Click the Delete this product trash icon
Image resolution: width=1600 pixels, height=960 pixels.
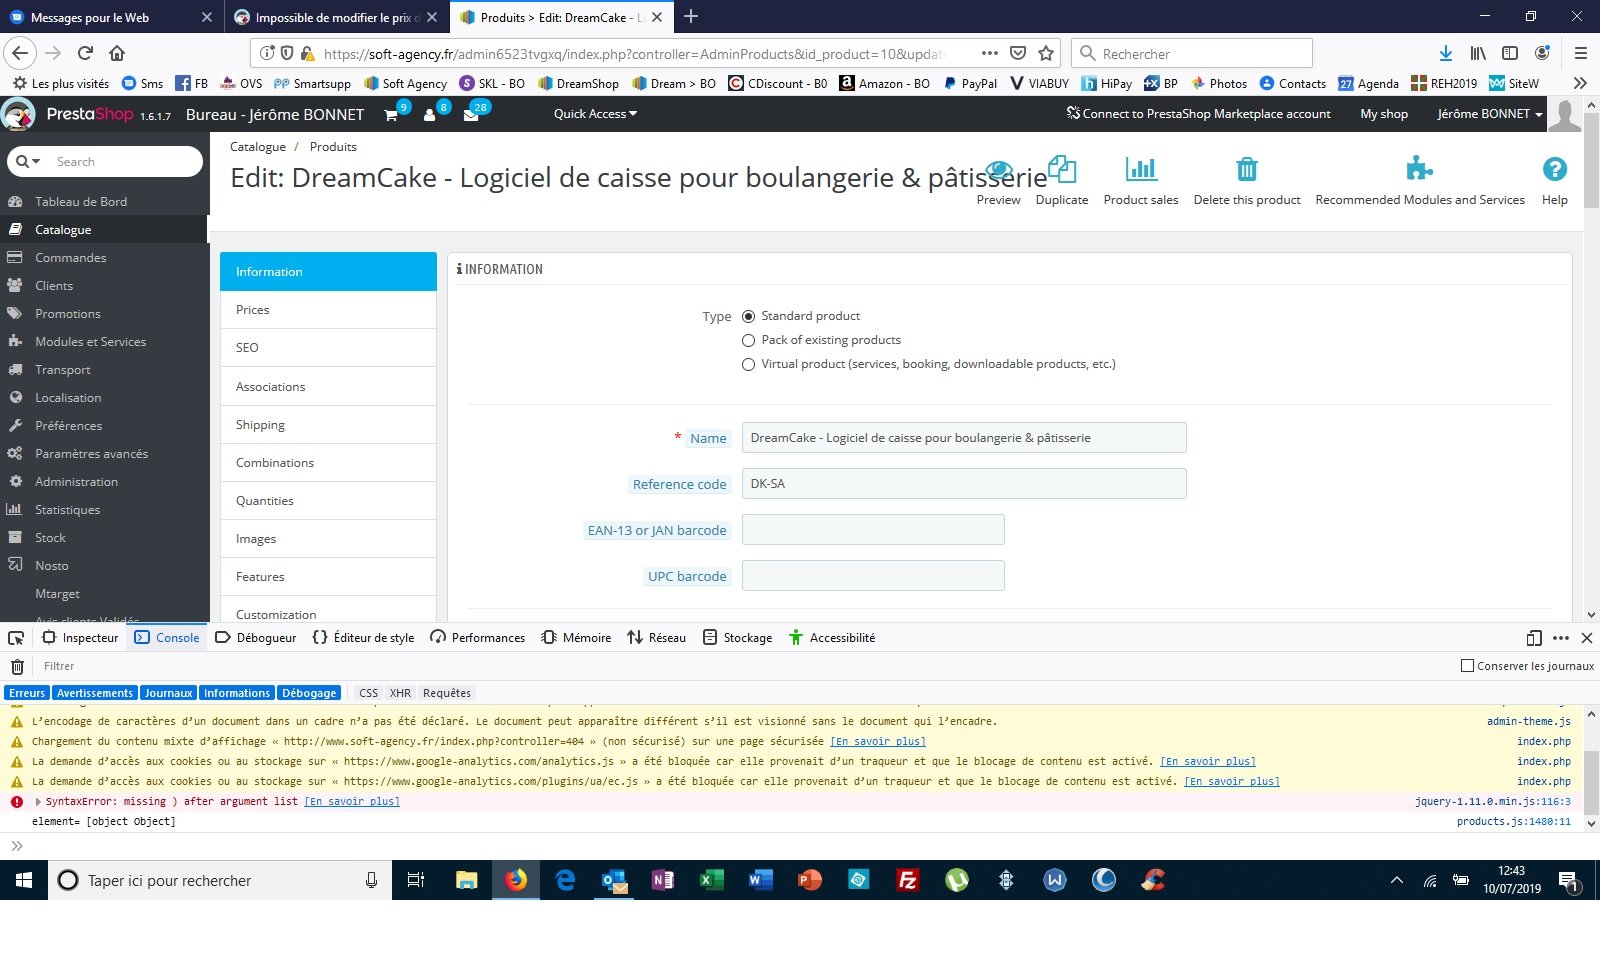coord(1247,169)
